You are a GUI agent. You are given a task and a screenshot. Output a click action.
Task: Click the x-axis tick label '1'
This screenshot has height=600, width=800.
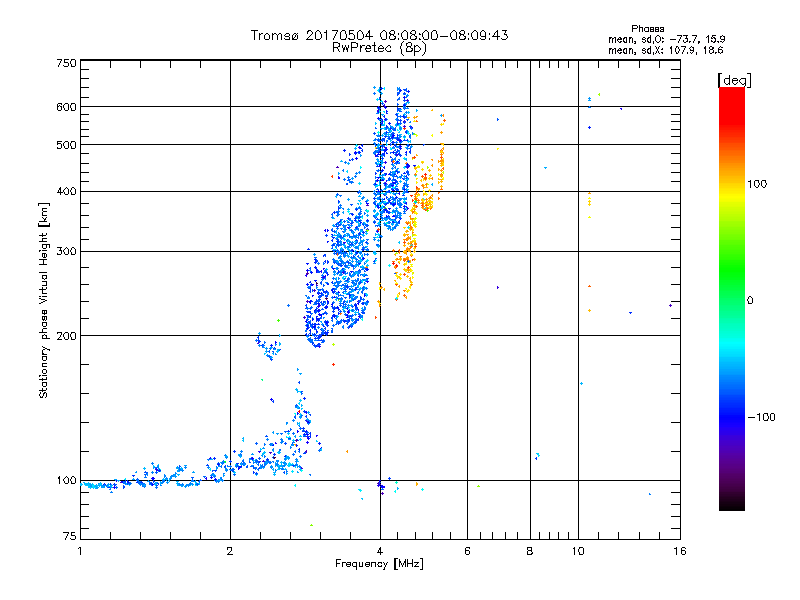[x=80, y=551]
